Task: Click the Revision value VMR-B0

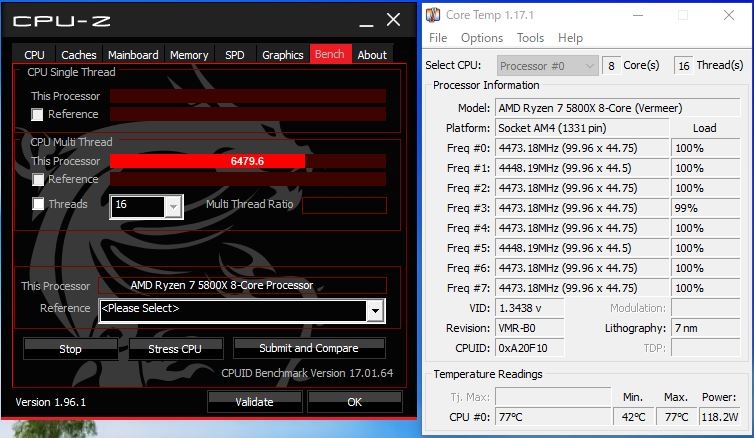Action: pos(529,328)
